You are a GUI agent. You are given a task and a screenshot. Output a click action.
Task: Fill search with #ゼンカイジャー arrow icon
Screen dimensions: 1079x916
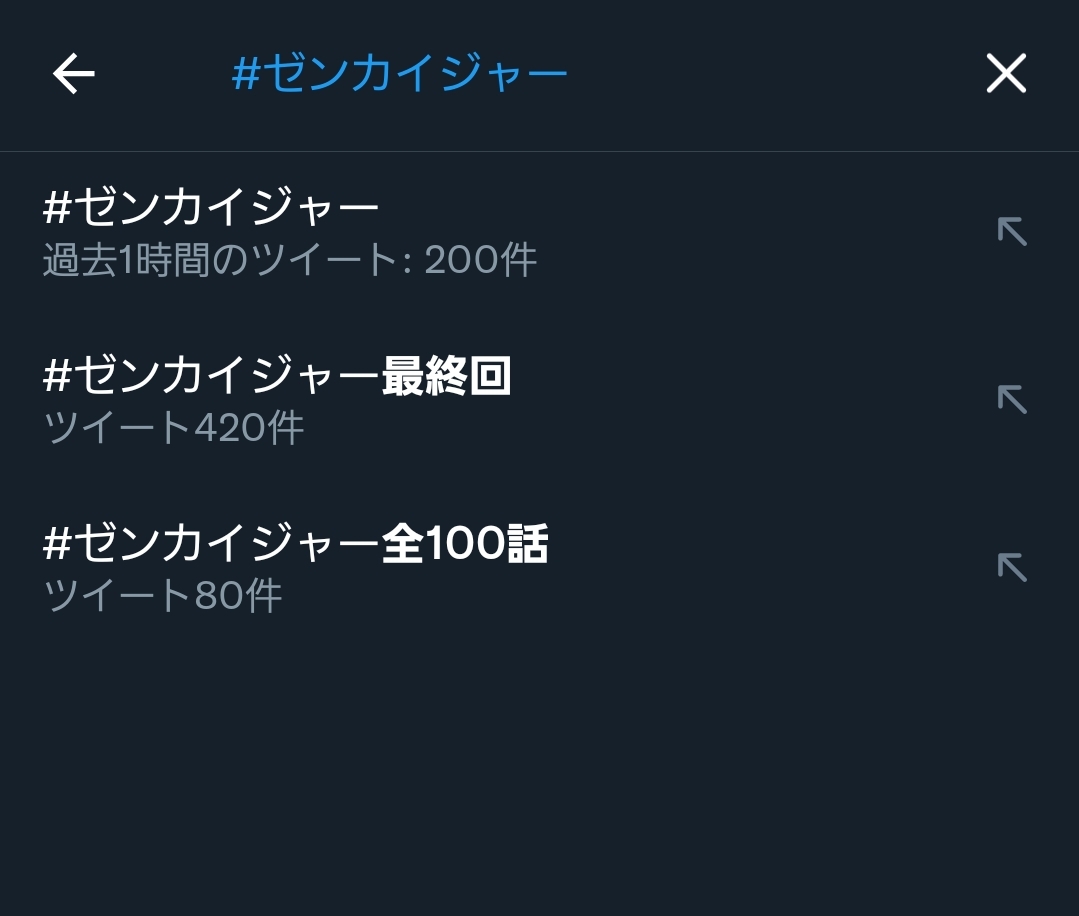coord(1012,232)
